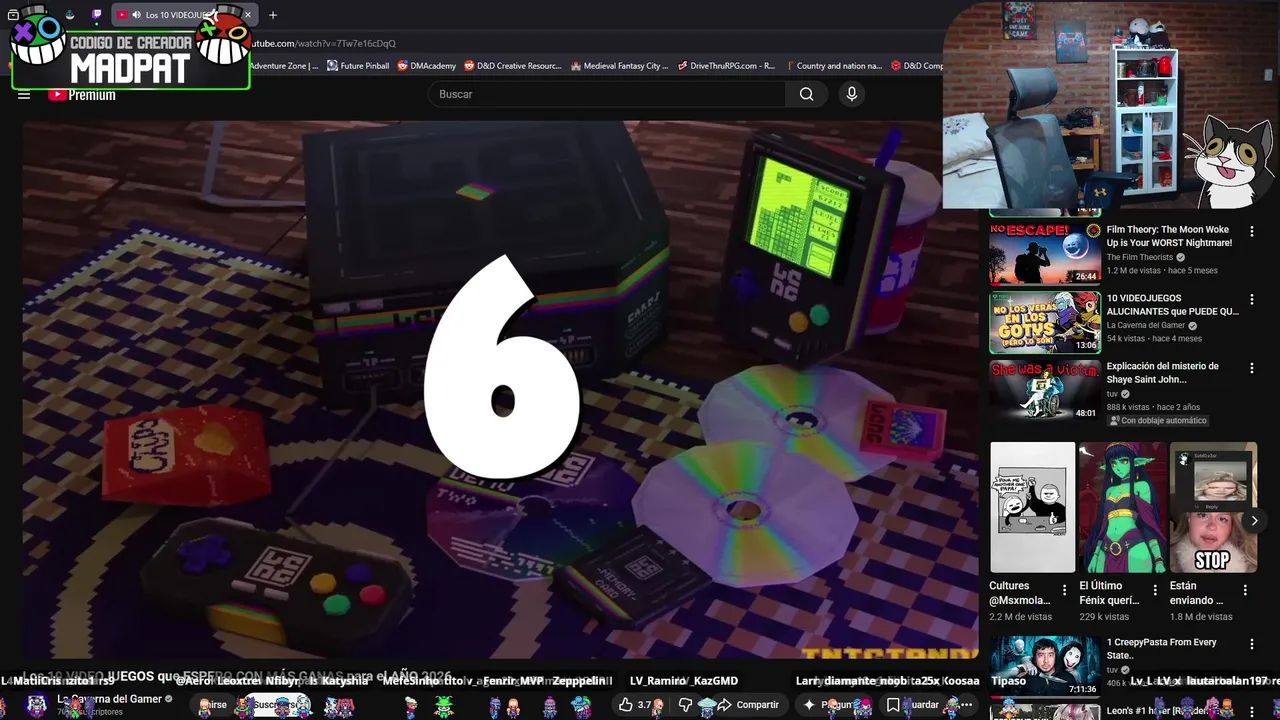Open 10 VIDEOJUEGOS ALUCINANTES video title
Viewport: 1280px width, 720px height.
pyautogui.click(x=1172, y=305)
